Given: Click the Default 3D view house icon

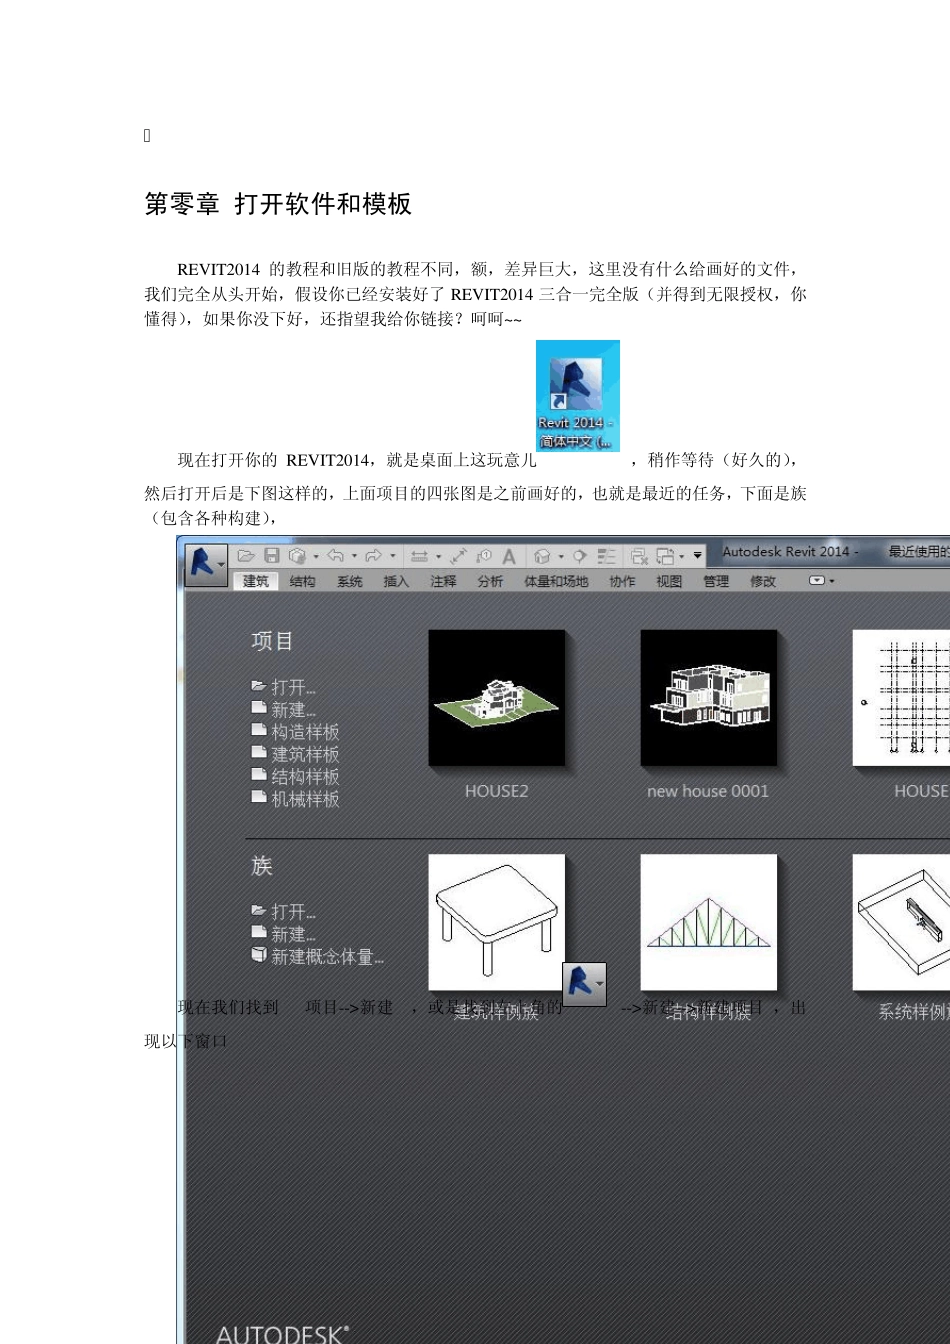Looking at the screenshot, I should 542,556.
